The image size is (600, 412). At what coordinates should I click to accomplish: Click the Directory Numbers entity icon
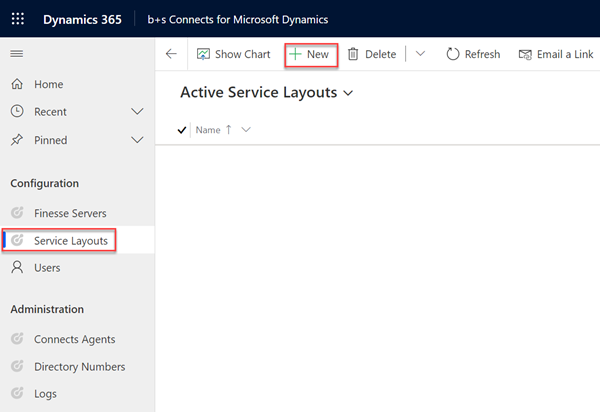[17, 366]
